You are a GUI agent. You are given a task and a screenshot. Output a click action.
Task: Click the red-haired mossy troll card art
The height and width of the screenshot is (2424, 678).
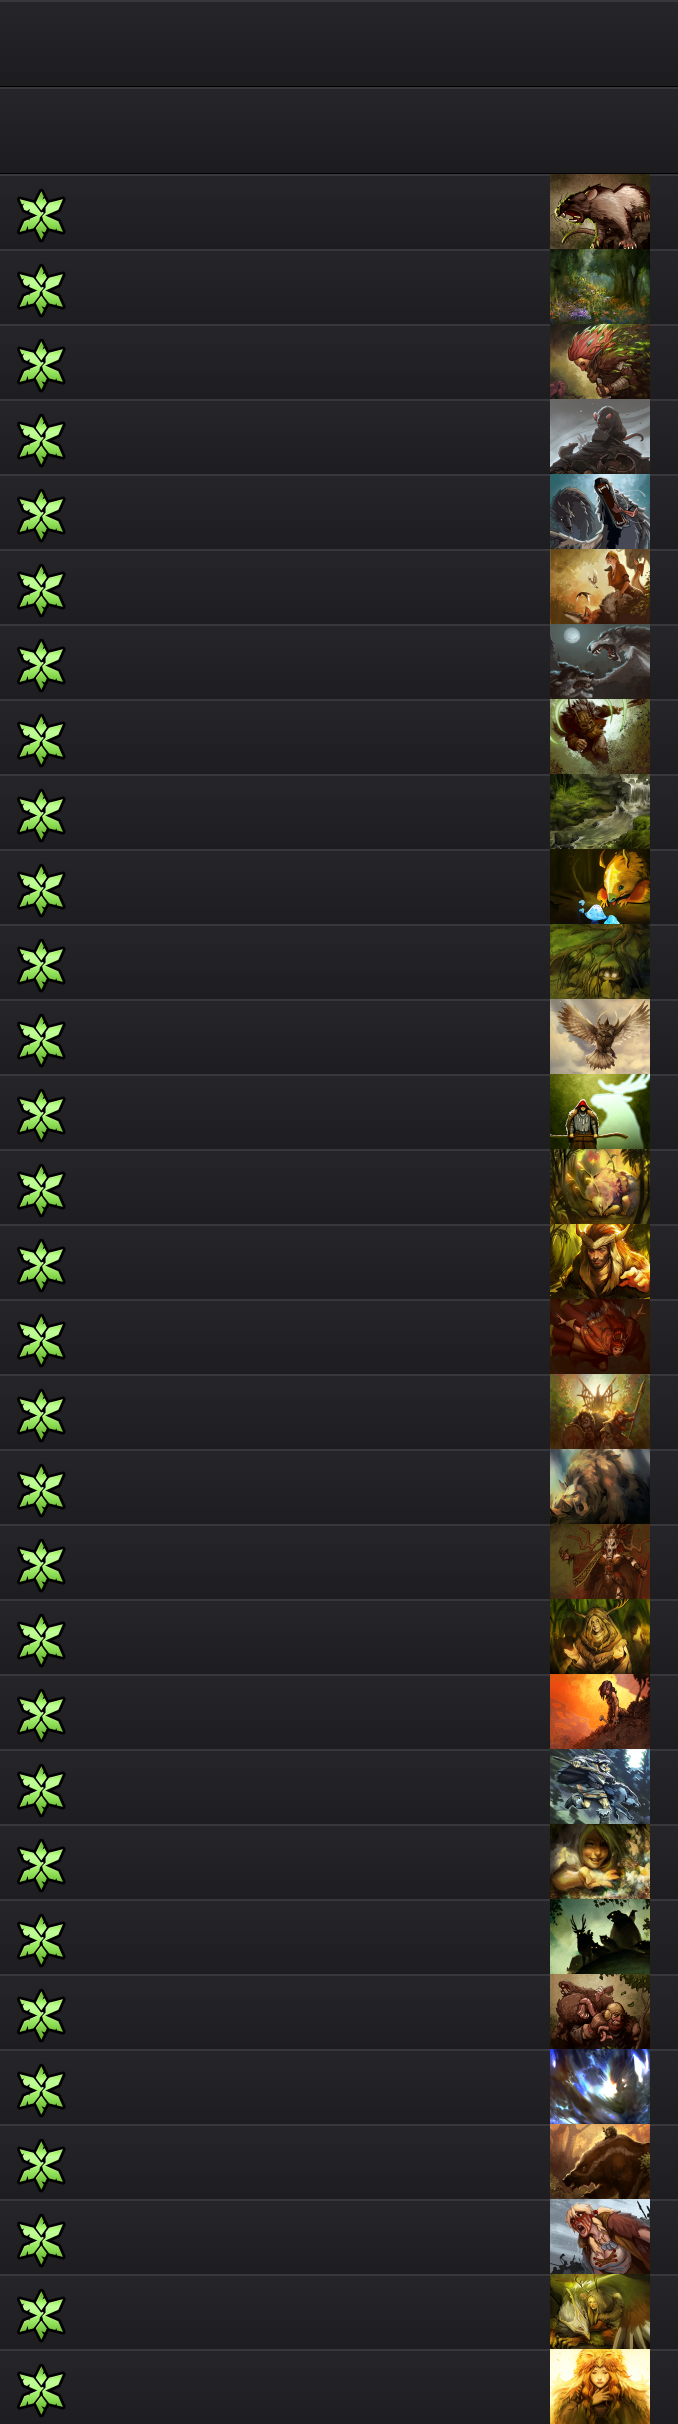tap(600, 362)
